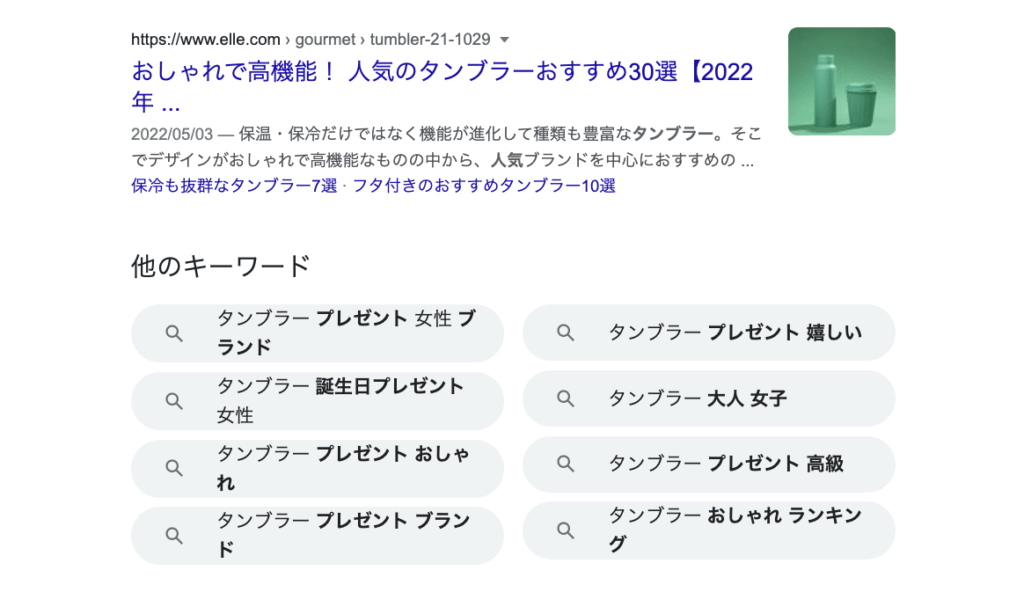Click search icon beside タンブラー プレゼント ブランド
Viewport: 1024px width, 614px height.
coord(174,535)
